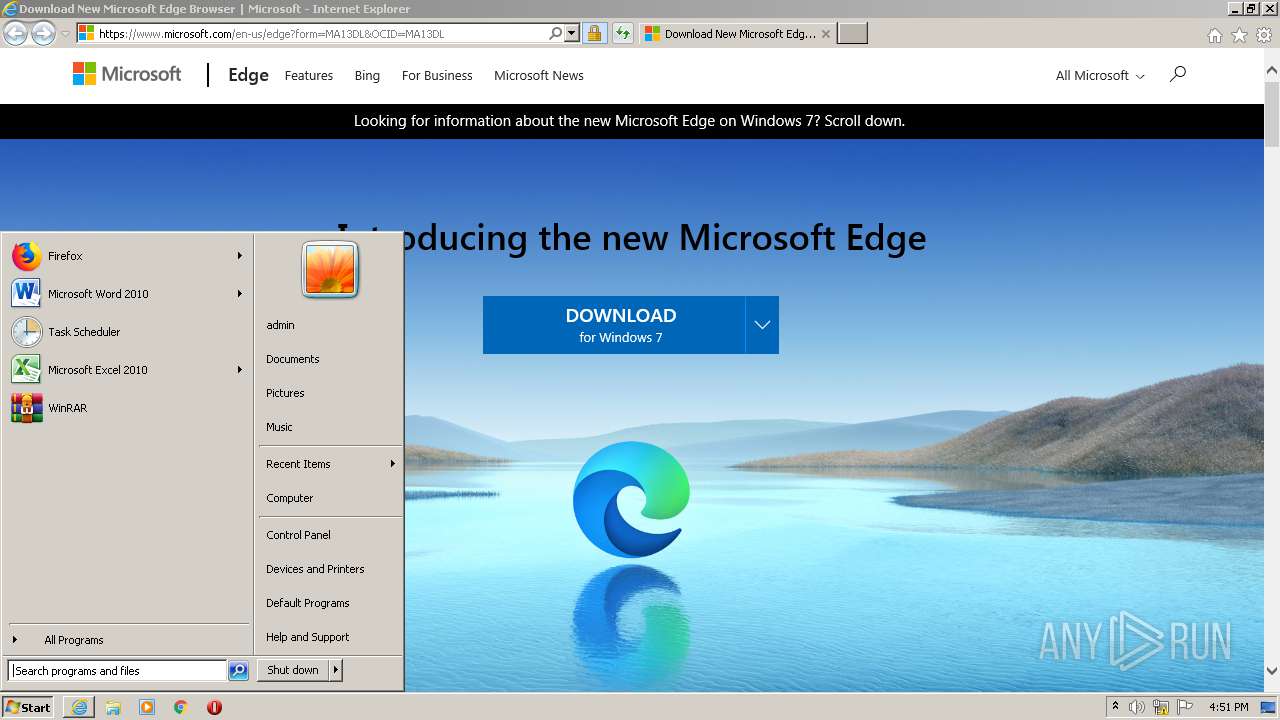
Task: Launch Microsoft Word 2010 icon
Action: tap(27, 294)
